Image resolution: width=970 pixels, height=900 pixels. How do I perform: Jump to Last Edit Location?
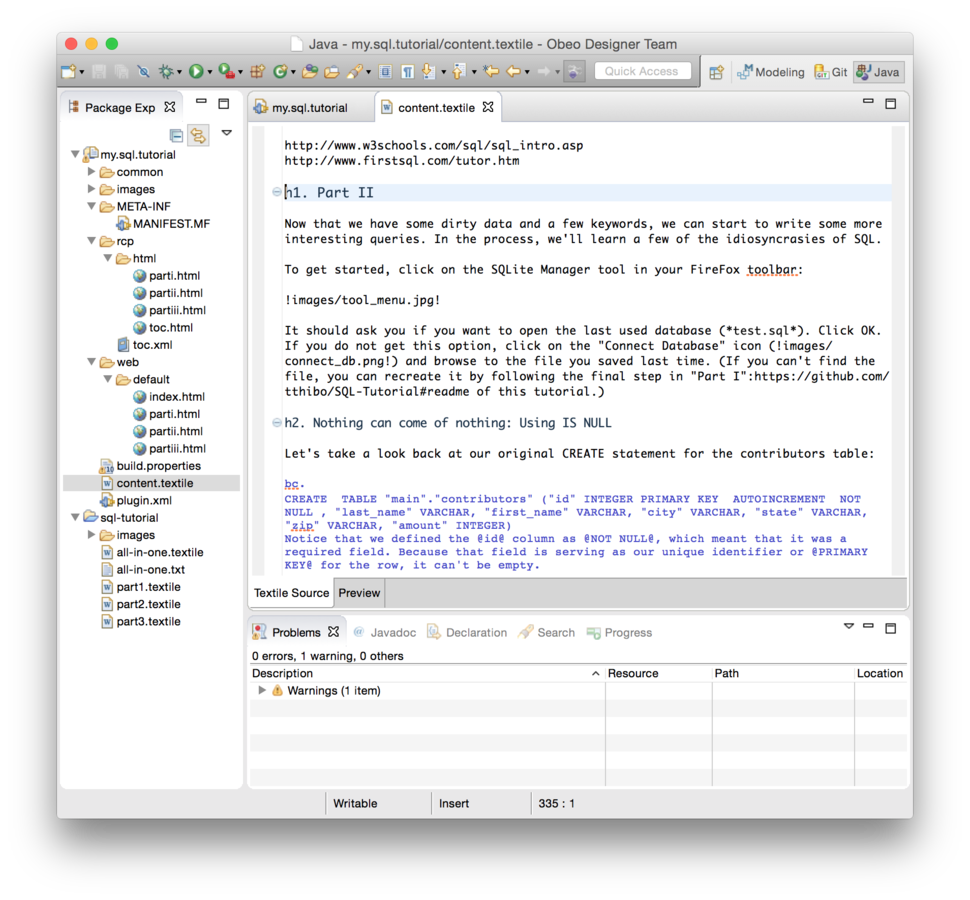tap(492, 72)
